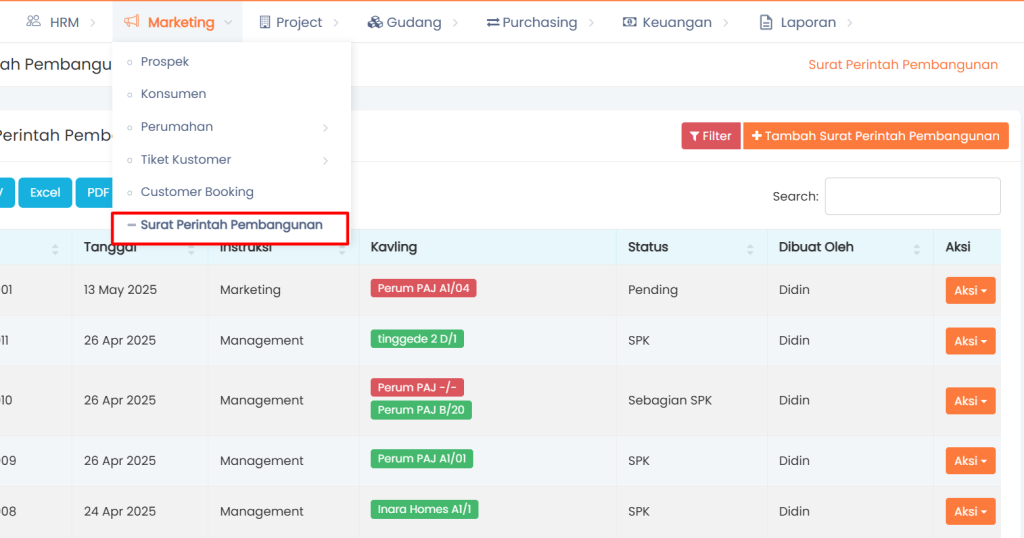Open Aksi dropdown for Inara Homes A1/1 row
The height and width of the screenshot is (538, 1024).
[970, 511]
